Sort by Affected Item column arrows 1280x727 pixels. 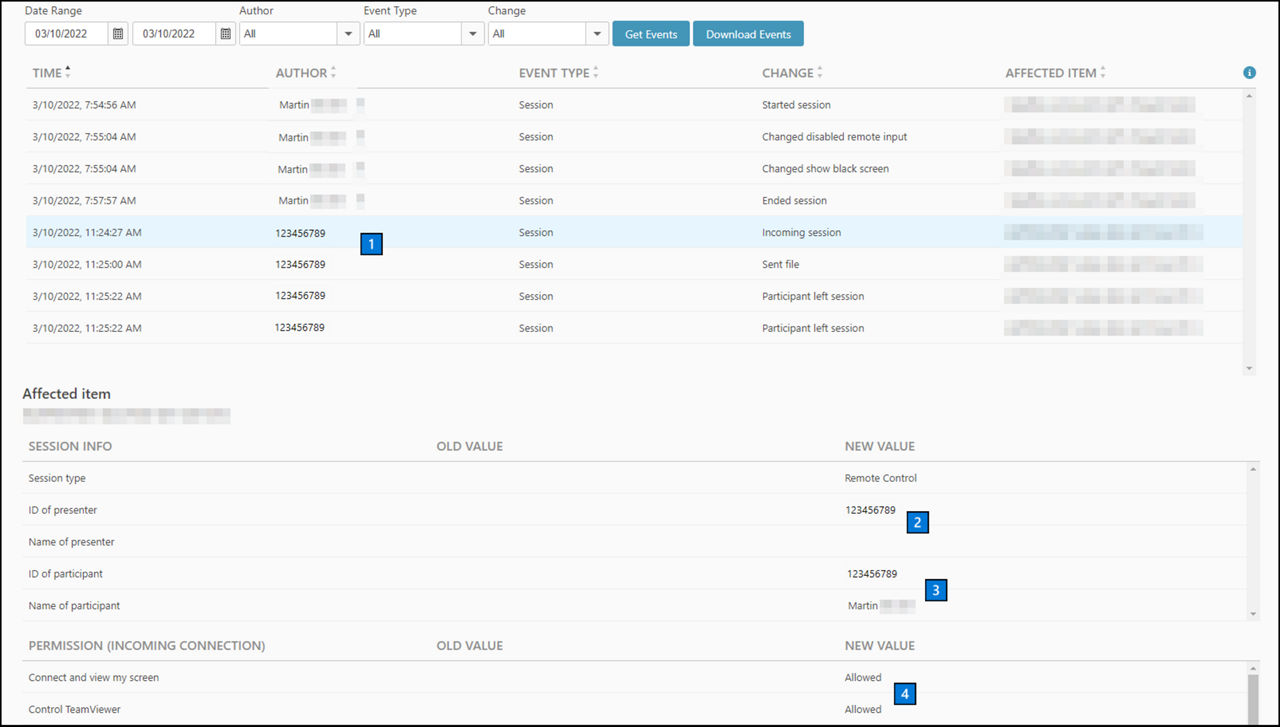coord(1103,73)
